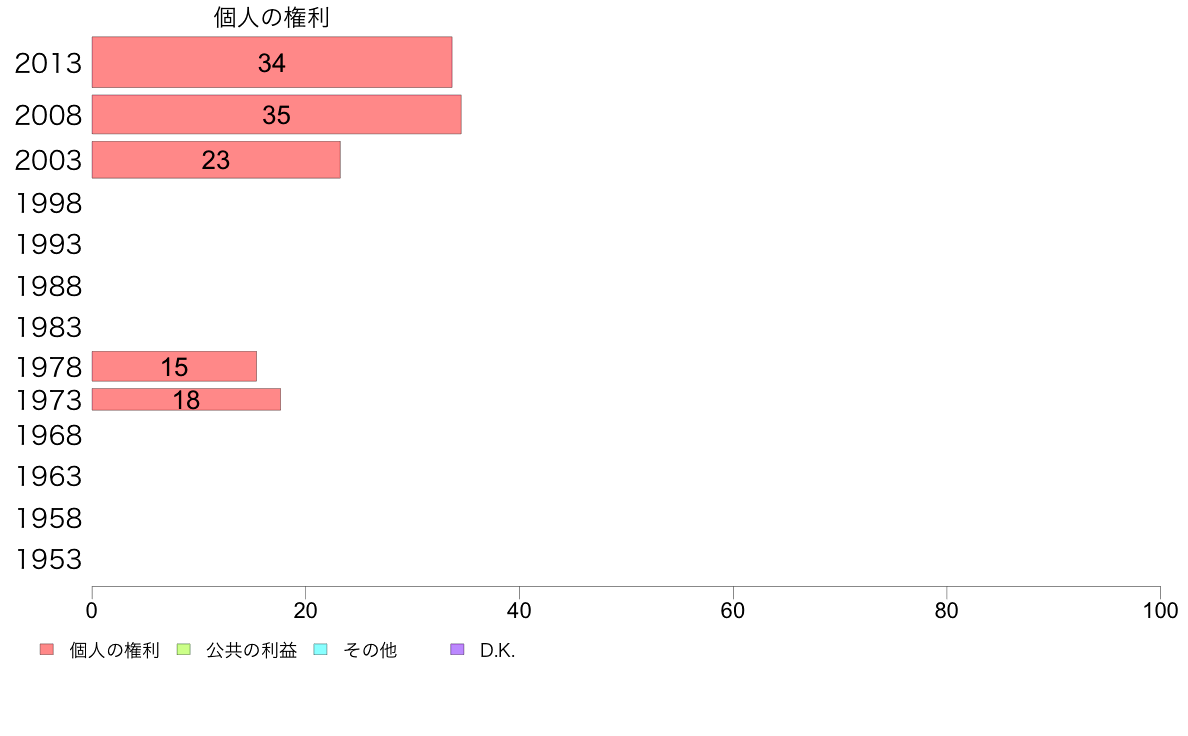Click the 公共の利益 legend label
Screen dimensions: 1188x736
252,650
